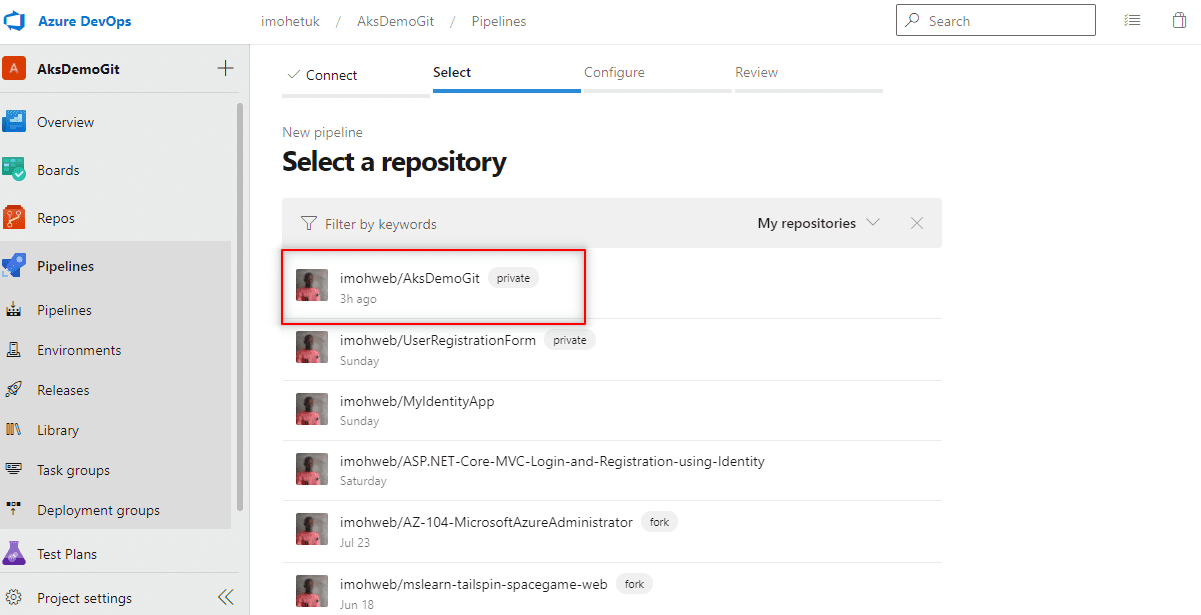Open the AksDemoGit project avatar icon

click(14, 68)
